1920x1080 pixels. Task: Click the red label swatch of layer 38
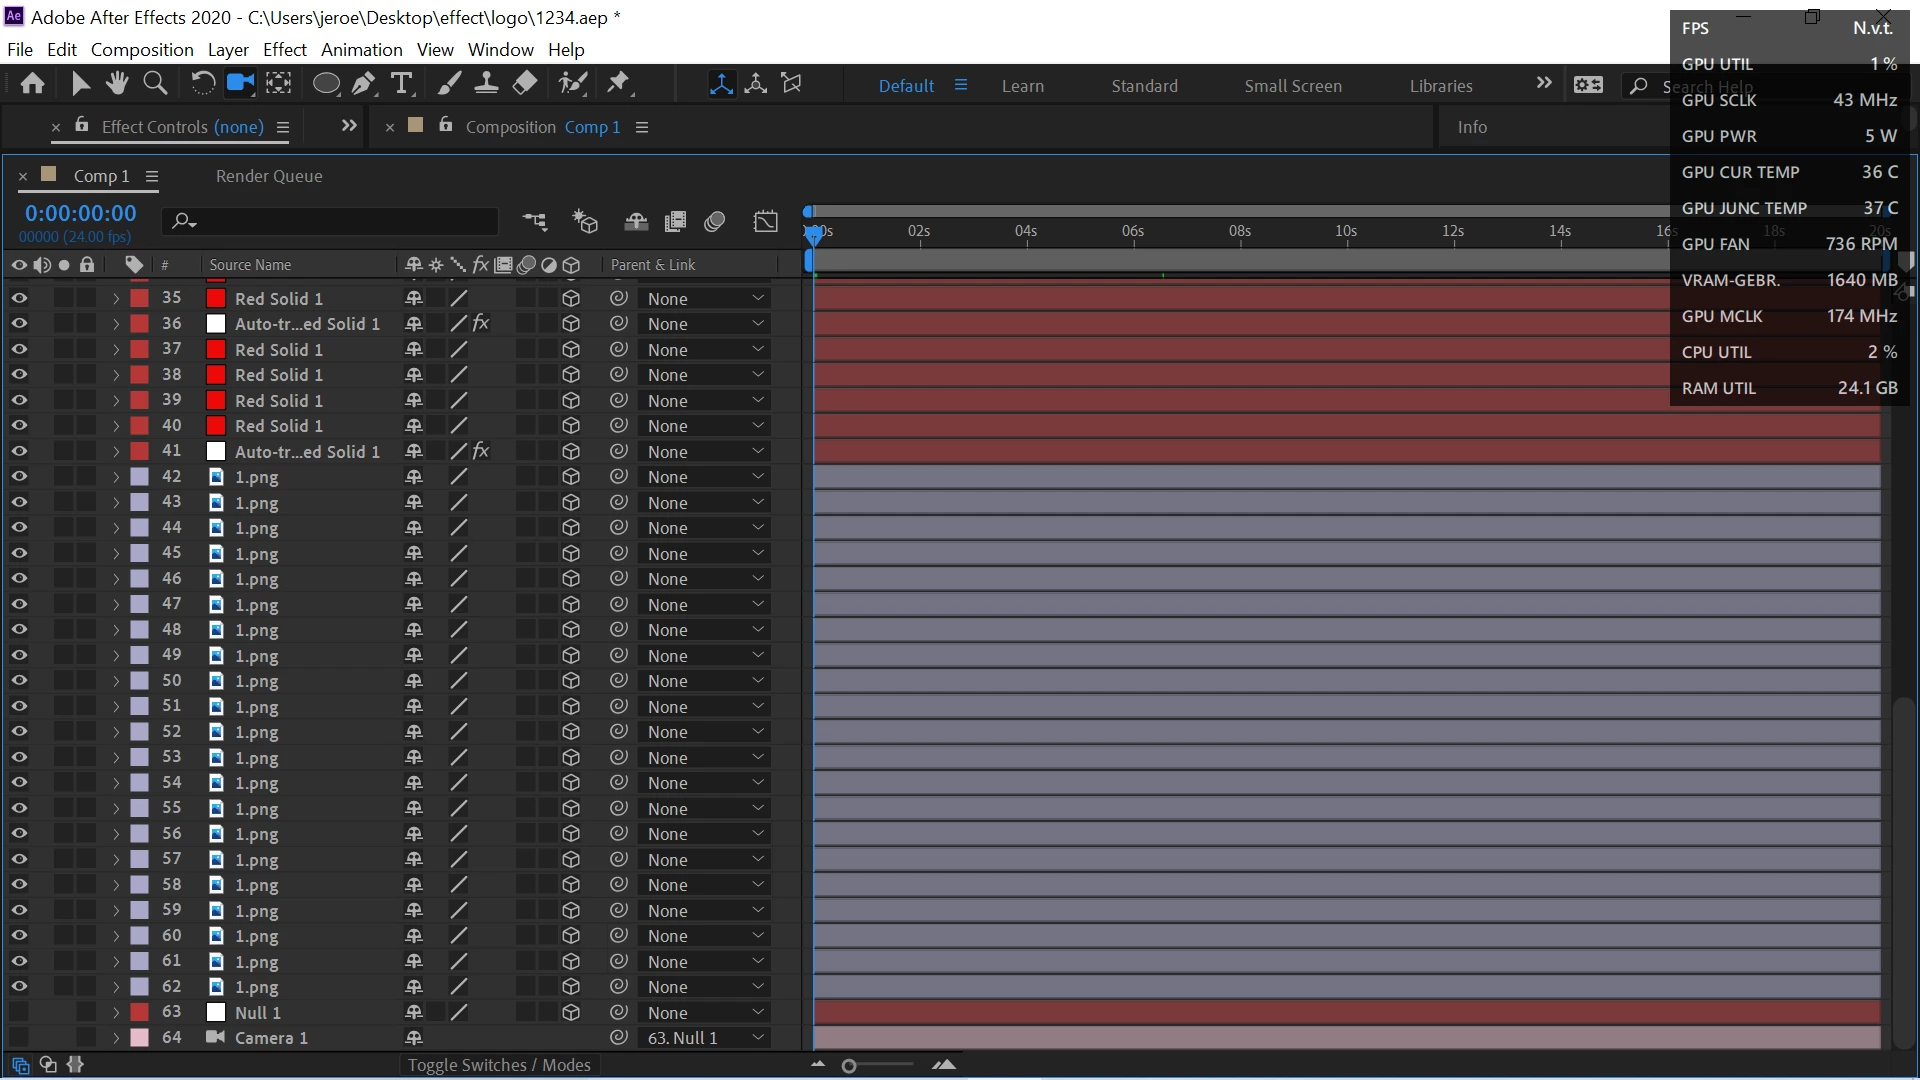140,375
